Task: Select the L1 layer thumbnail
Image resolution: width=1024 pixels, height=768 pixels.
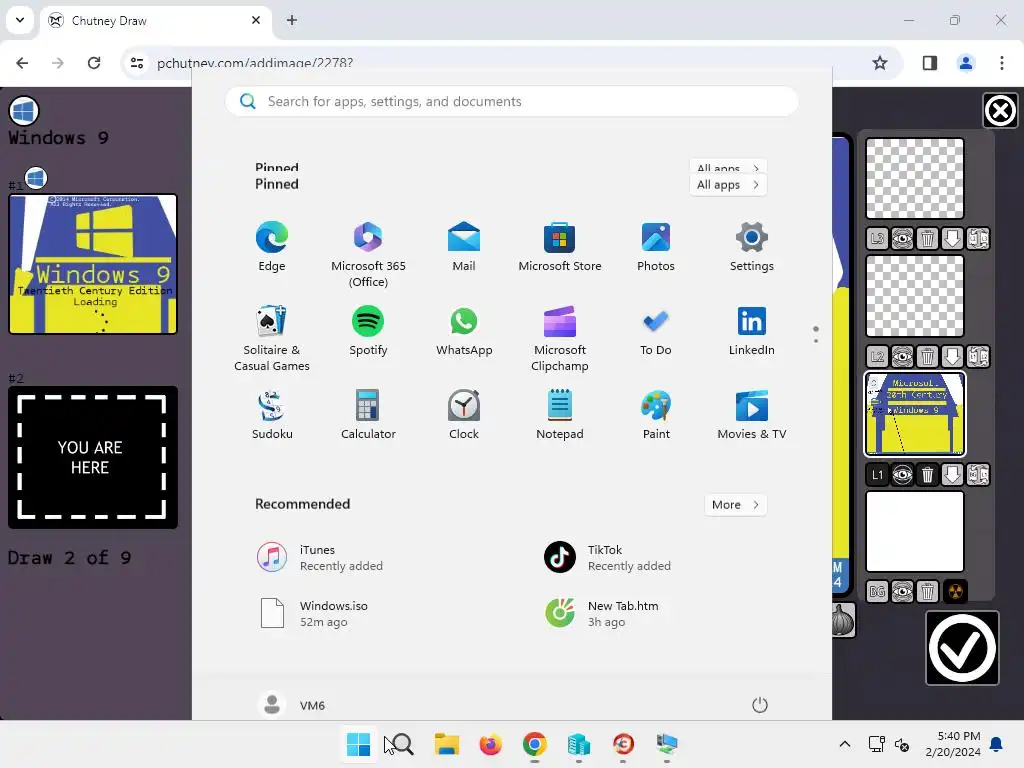Action: tap(914, 414)
